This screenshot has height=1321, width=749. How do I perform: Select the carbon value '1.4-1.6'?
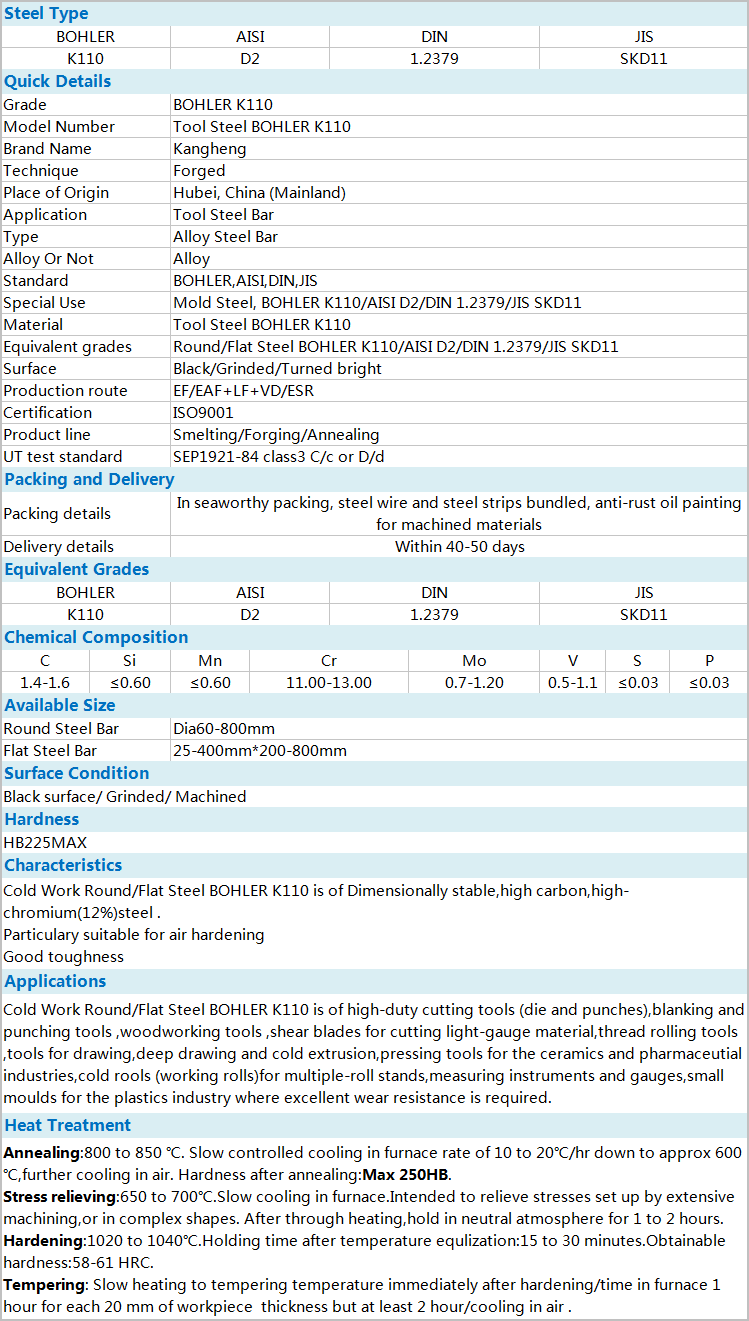45,682
